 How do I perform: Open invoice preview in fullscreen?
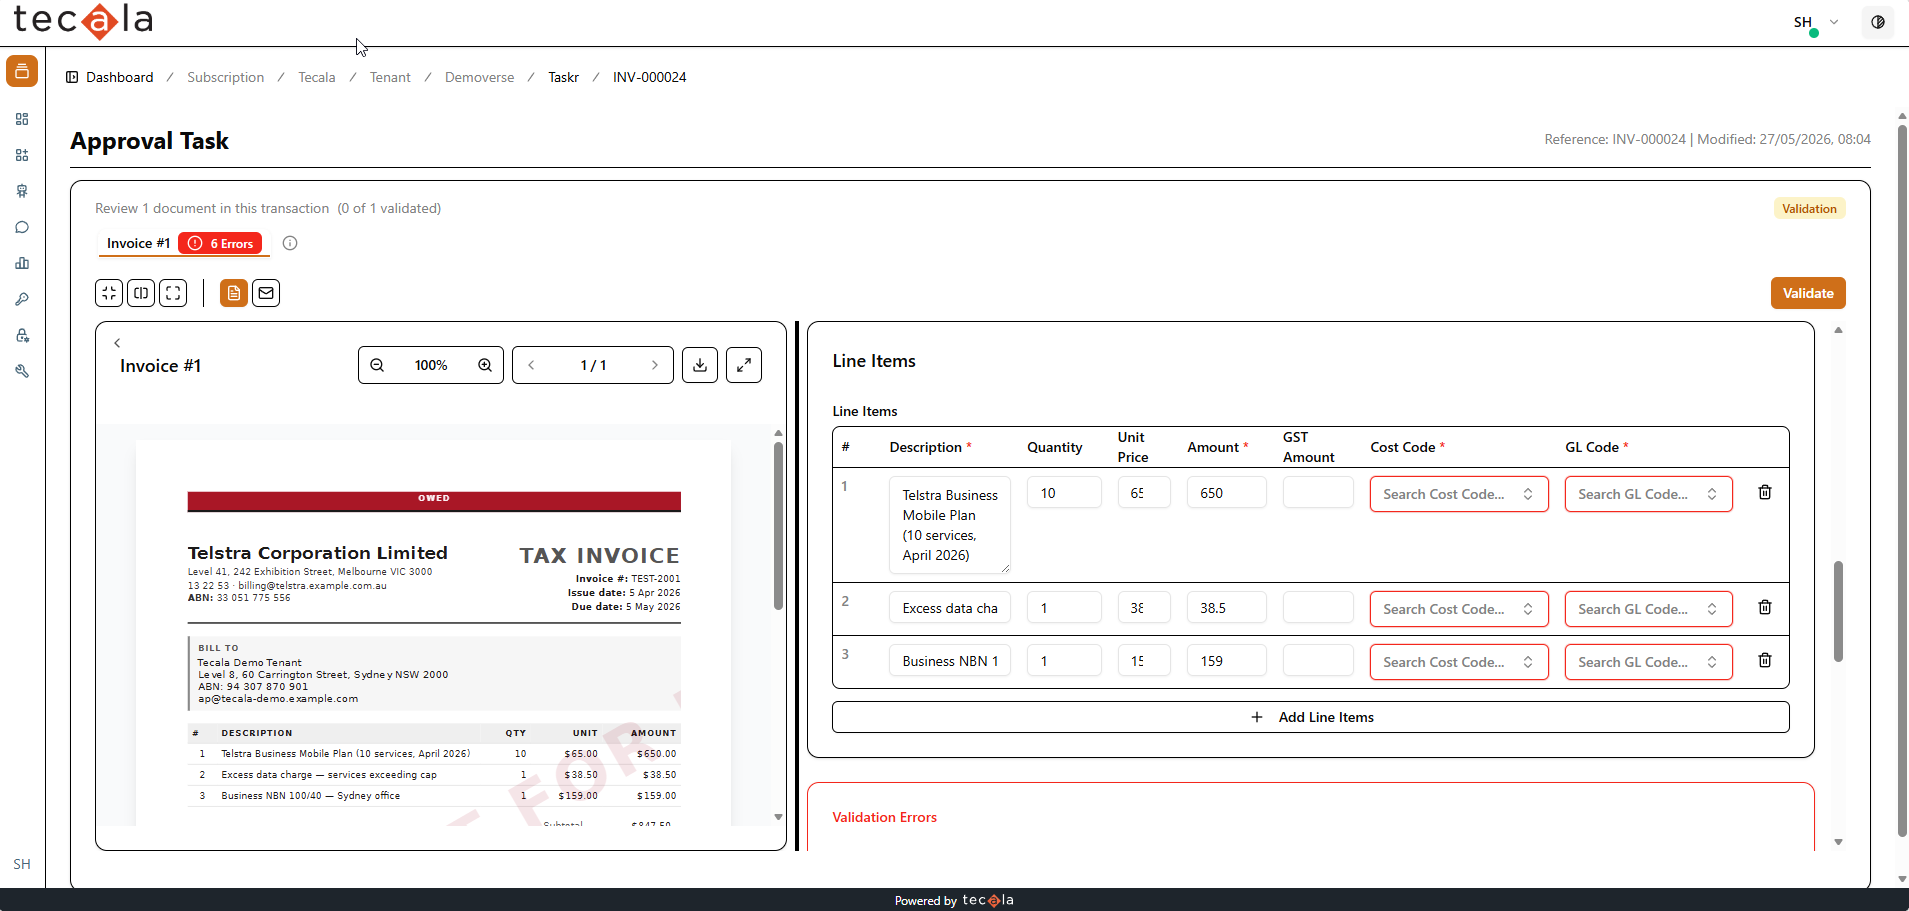[x=744, y=365]
